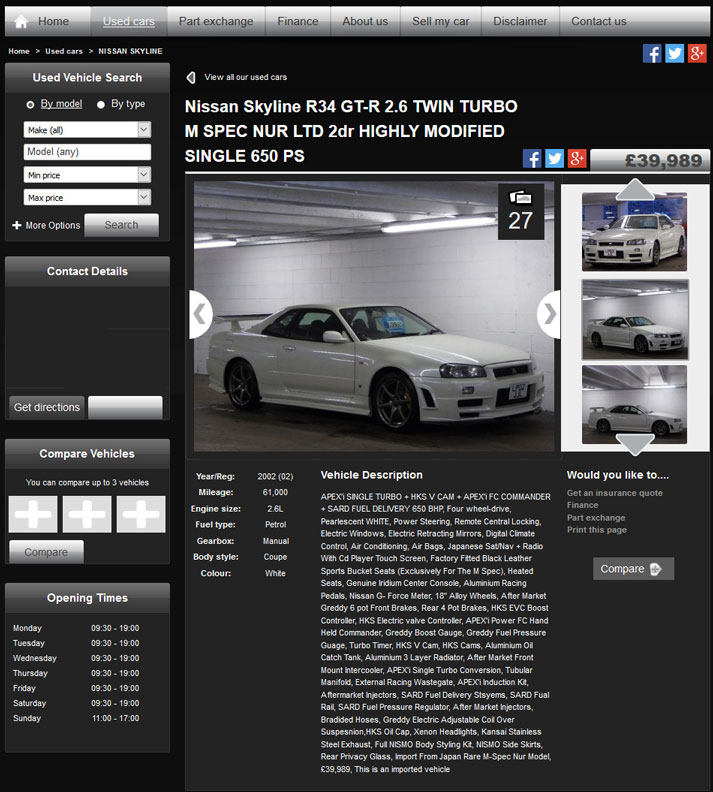Click the NISSAN SKYLINE breadcrumb text
This screenshot has height=792, width=713.
click(130, 51)
